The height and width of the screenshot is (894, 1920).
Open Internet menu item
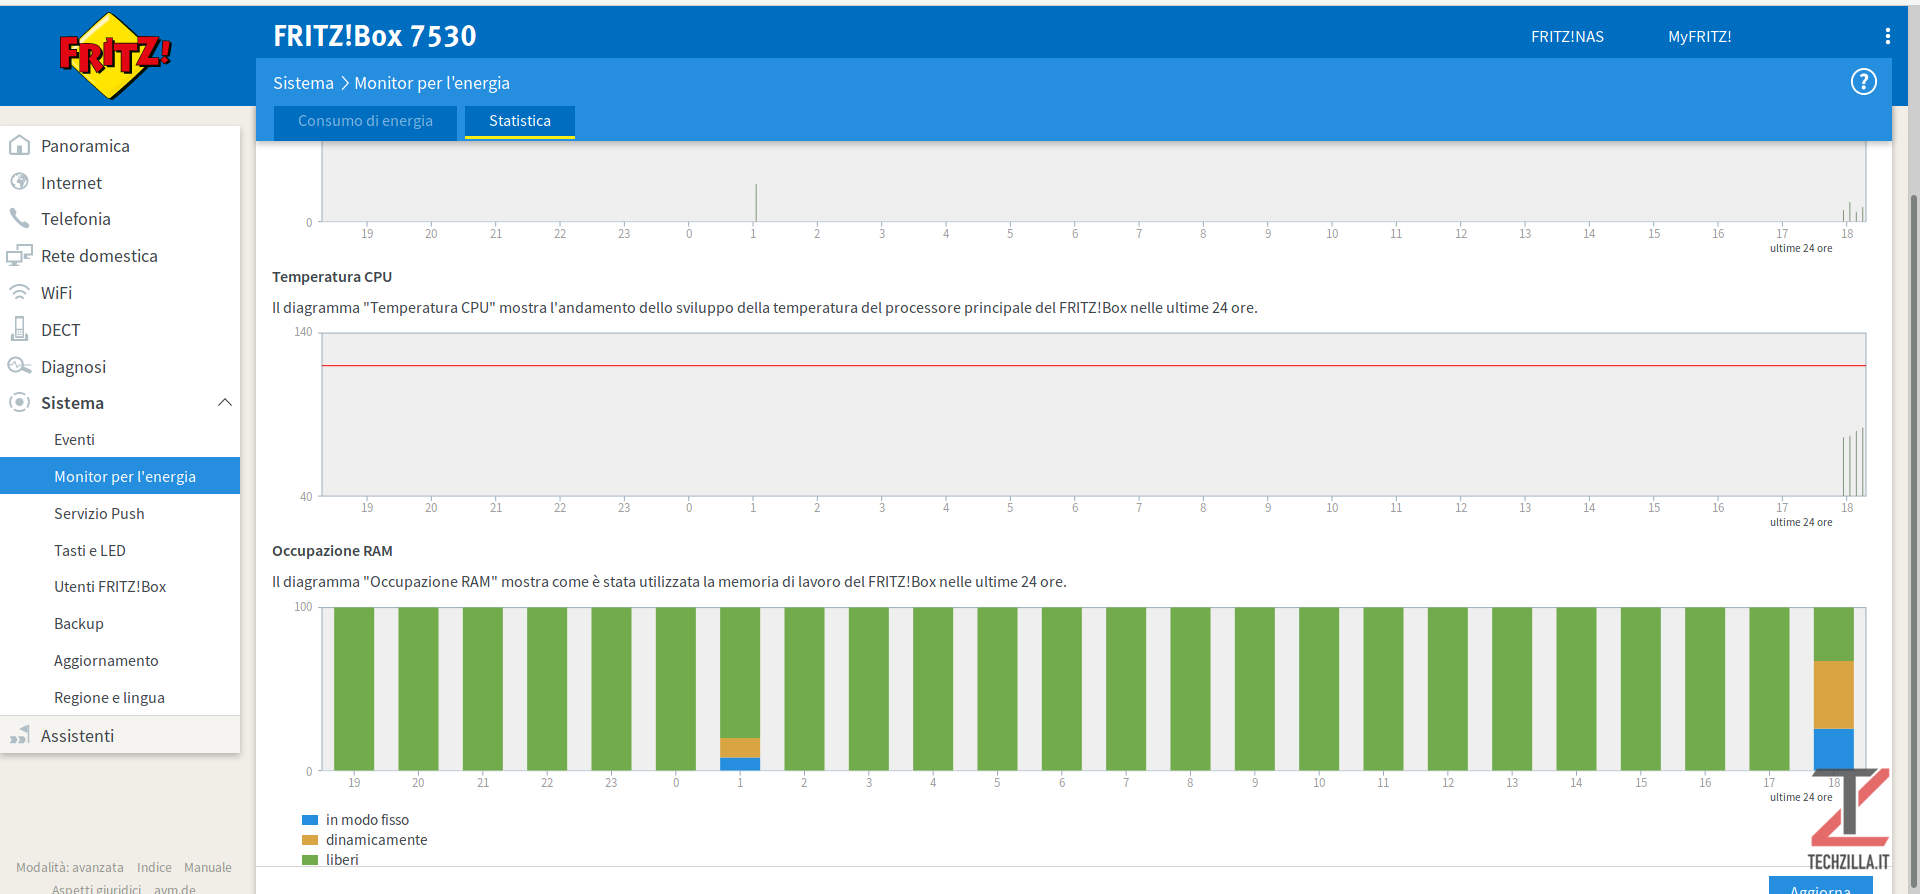[120, 183]
